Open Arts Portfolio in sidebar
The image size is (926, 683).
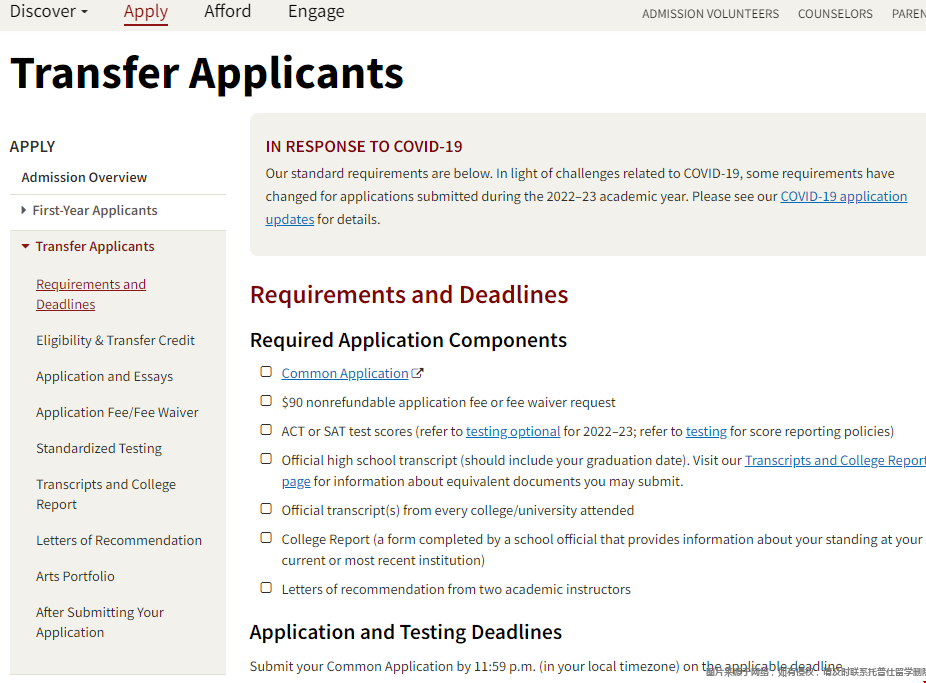point(75,577)
